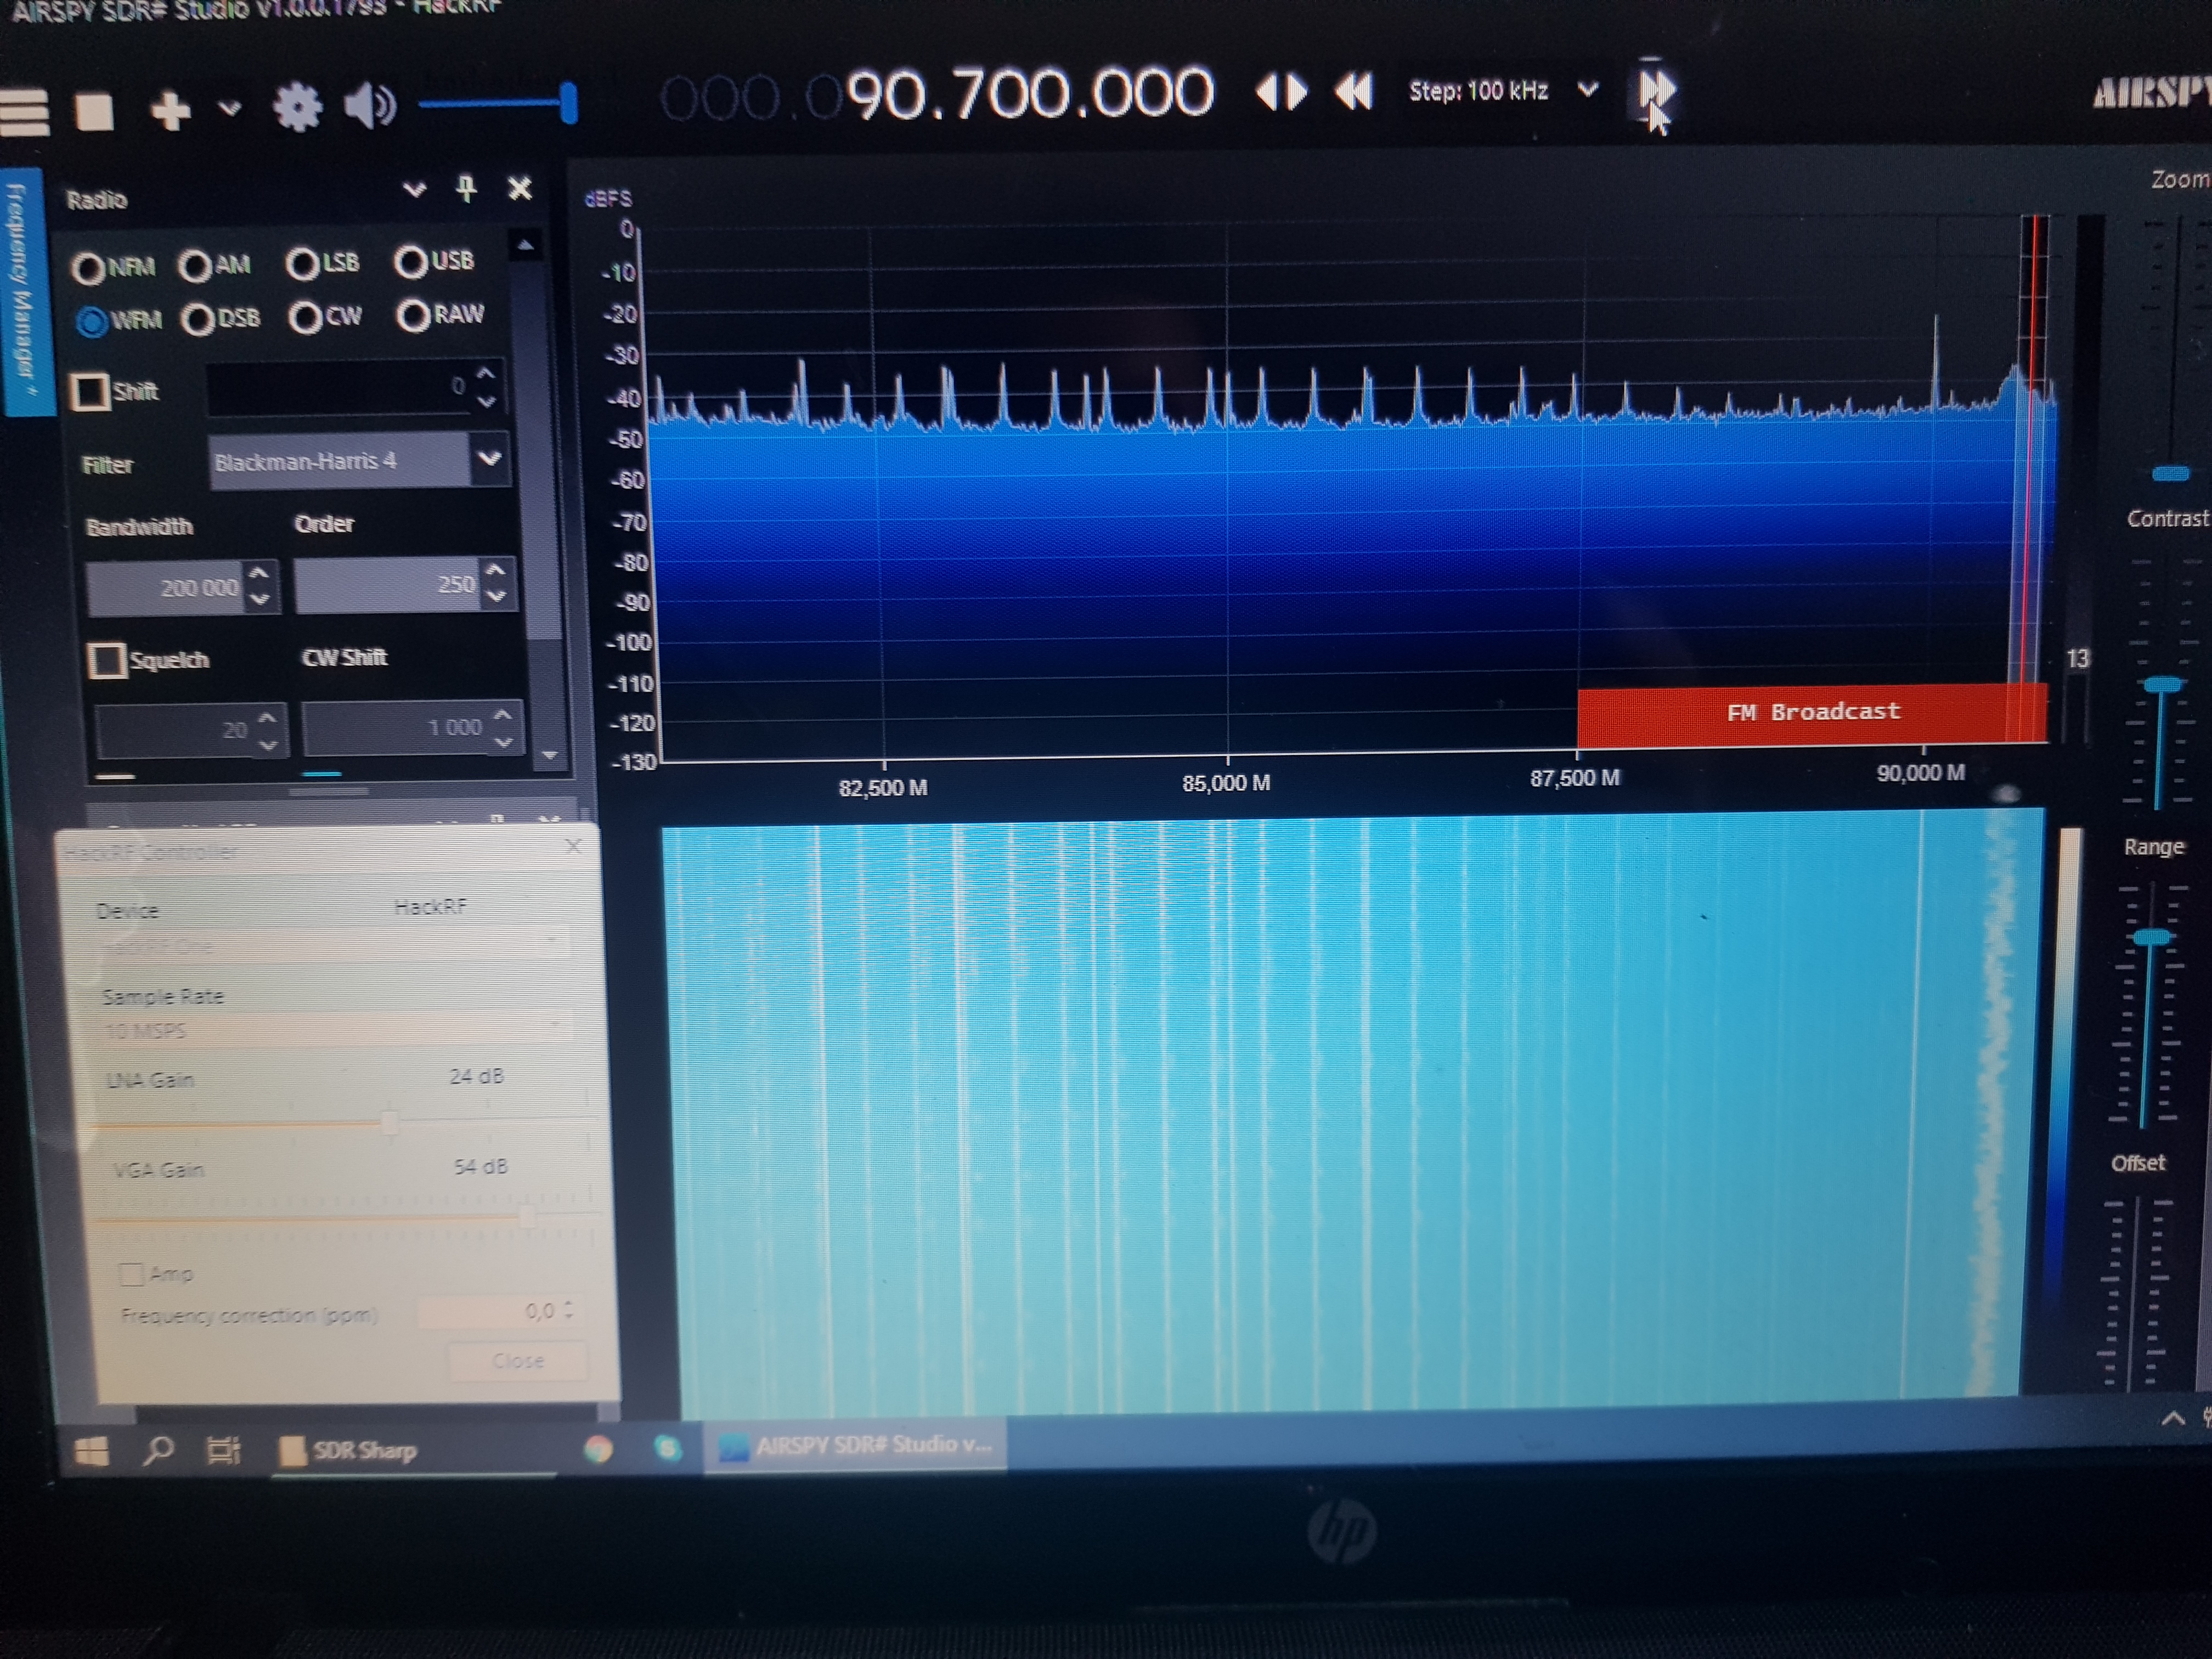The width and height of the screenshot is (2212, 1659).
Task: Pin the Radio panel
Action: tap(466, 188)
